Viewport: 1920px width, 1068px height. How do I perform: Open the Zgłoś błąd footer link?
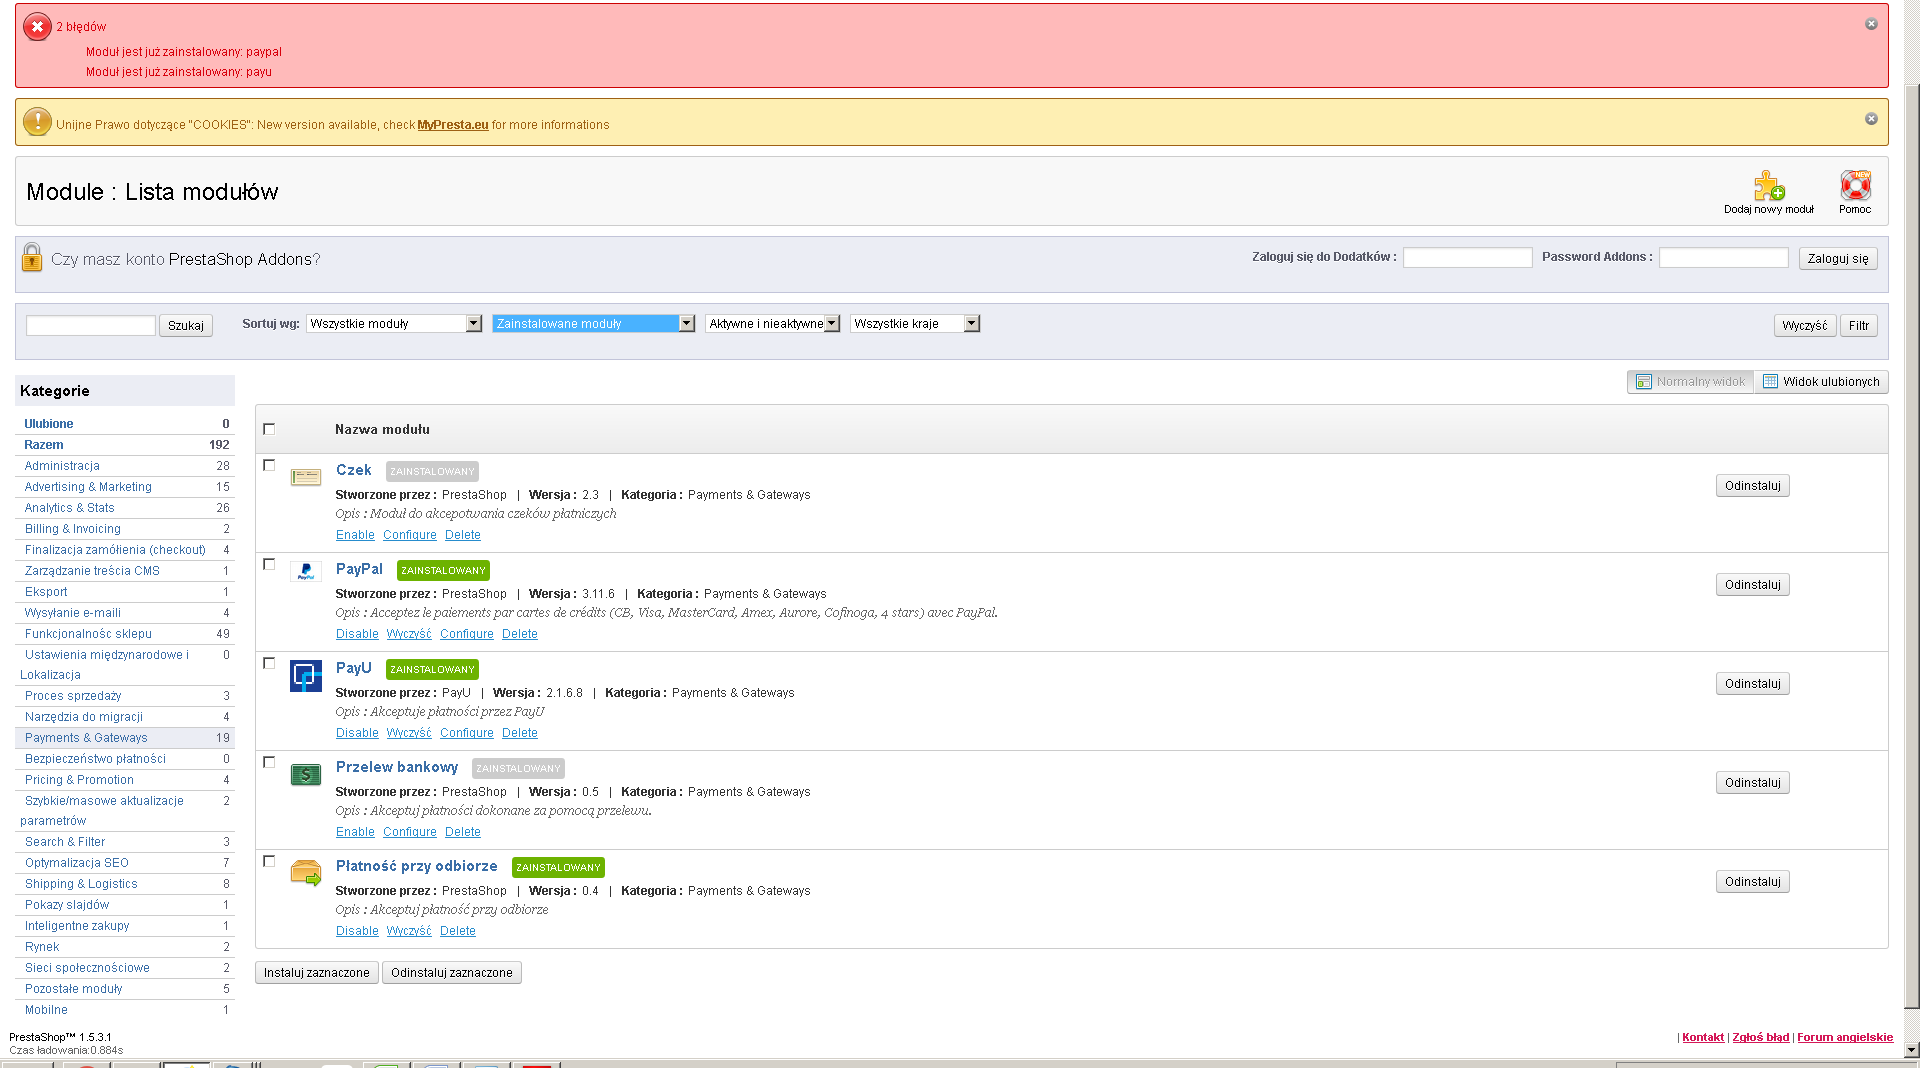(x=1761, y=1037)
